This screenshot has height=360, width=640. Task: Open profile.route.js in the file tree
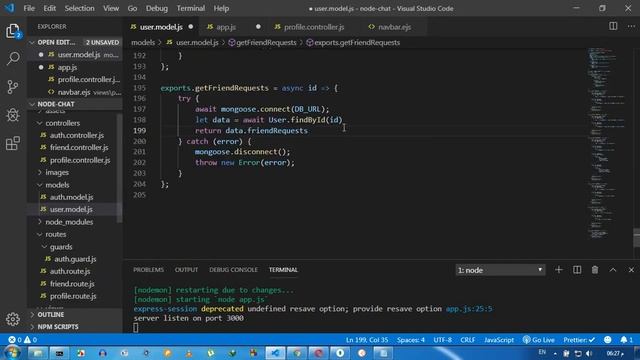pyautogui.click(x=73, y=296)
